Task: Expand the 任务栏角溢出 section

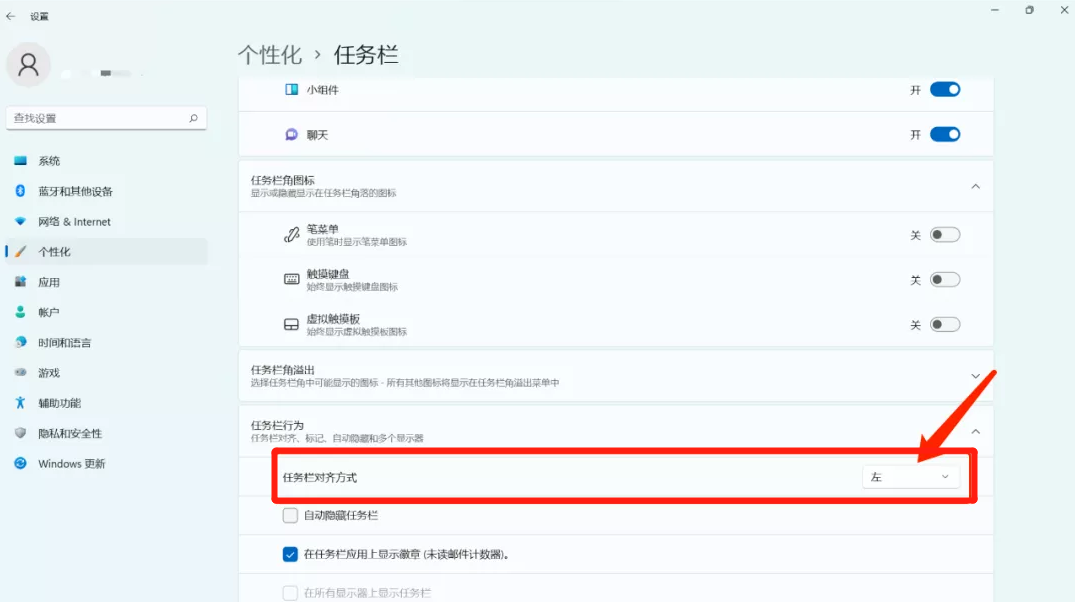Action: (x=976, y=376)
